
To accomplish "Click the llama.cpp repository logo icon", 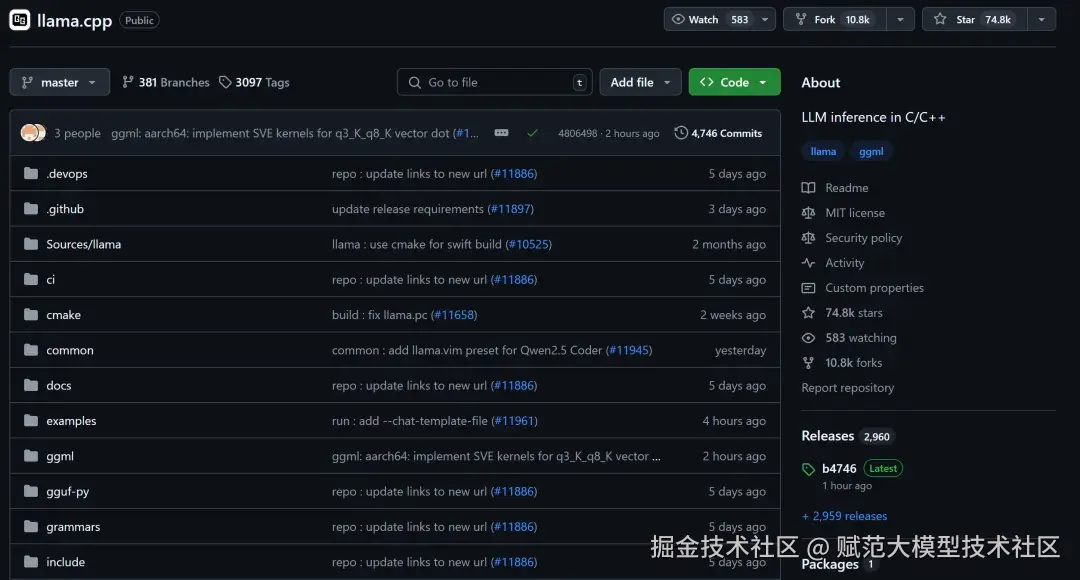I will 20,19.
